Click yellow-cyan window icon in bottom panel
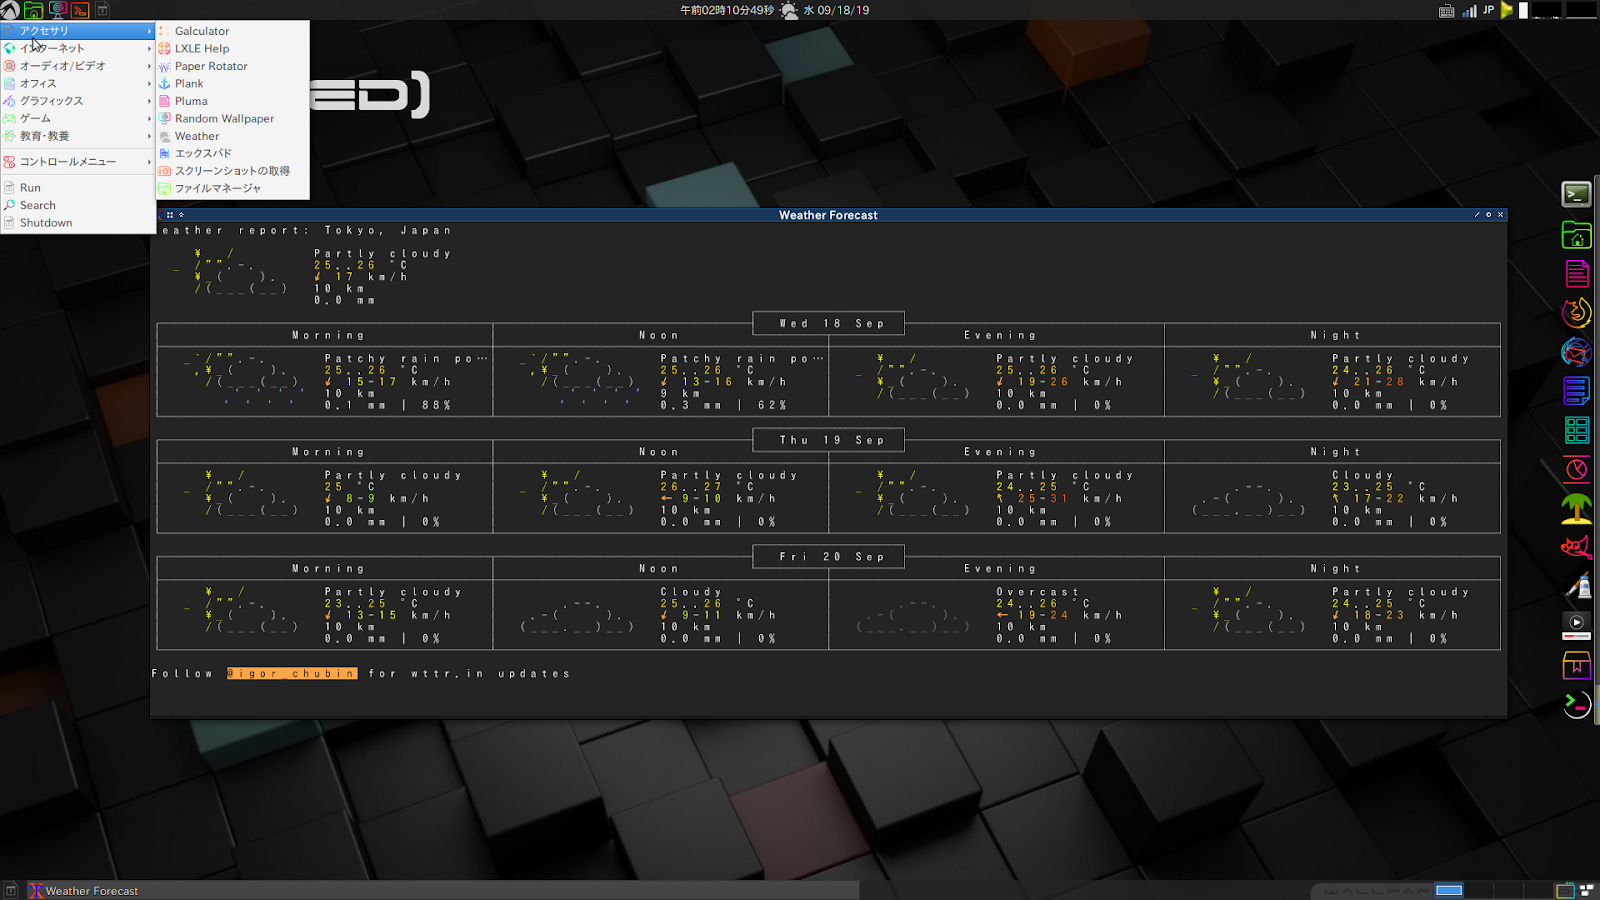The height and width of the screenshot is (900, 1600). [1565, 890]
